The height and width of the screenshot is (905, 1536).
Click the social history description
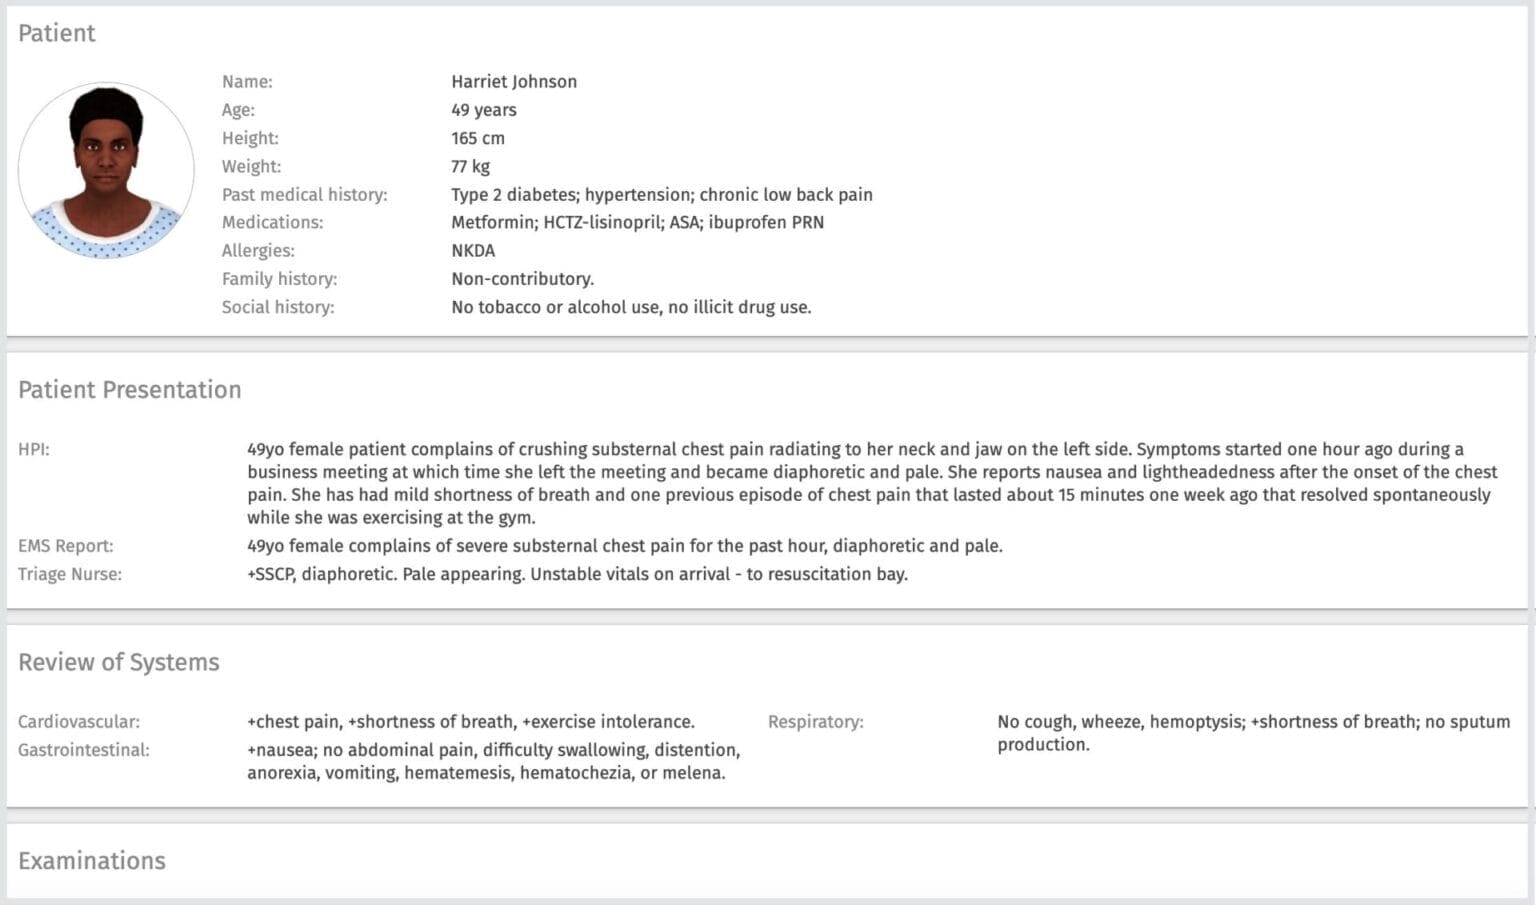(x=631, y=307)
